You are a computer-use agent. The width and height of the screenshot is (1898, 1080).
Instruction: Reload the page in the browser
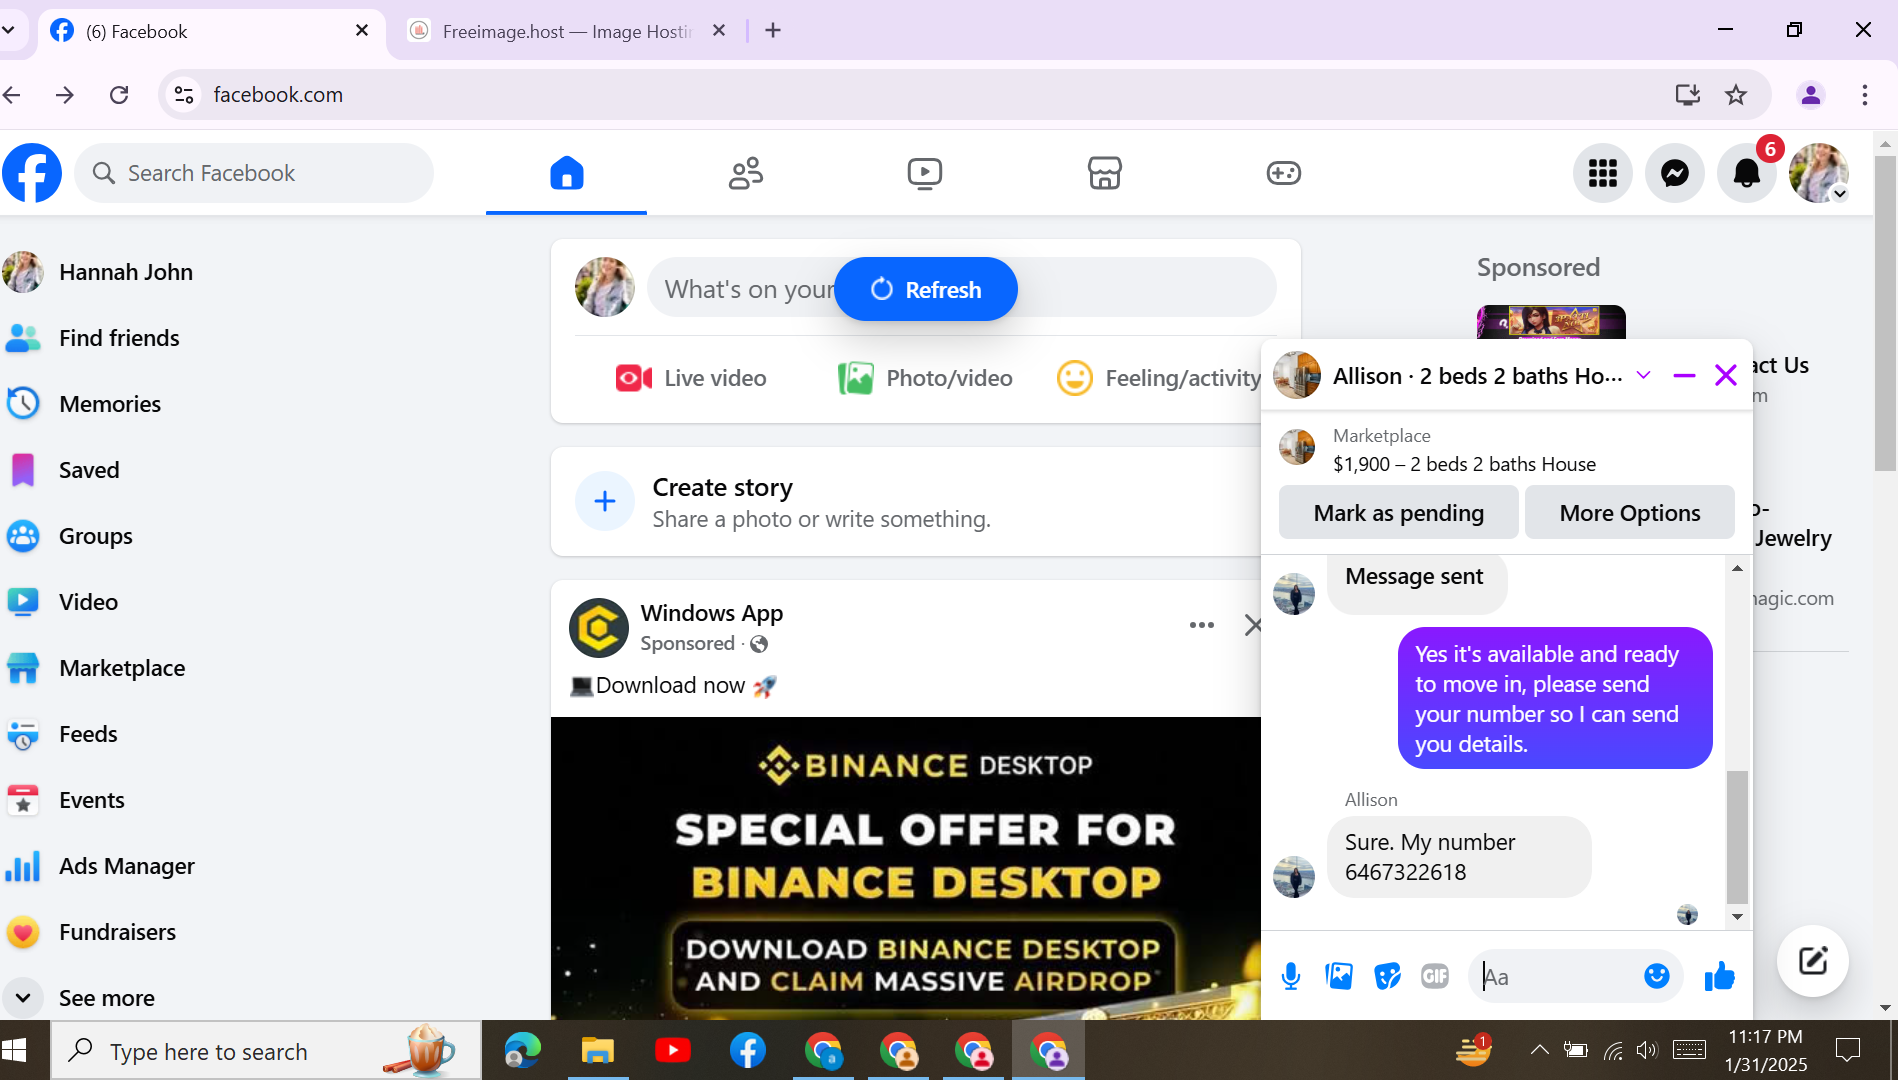(119, 94)
